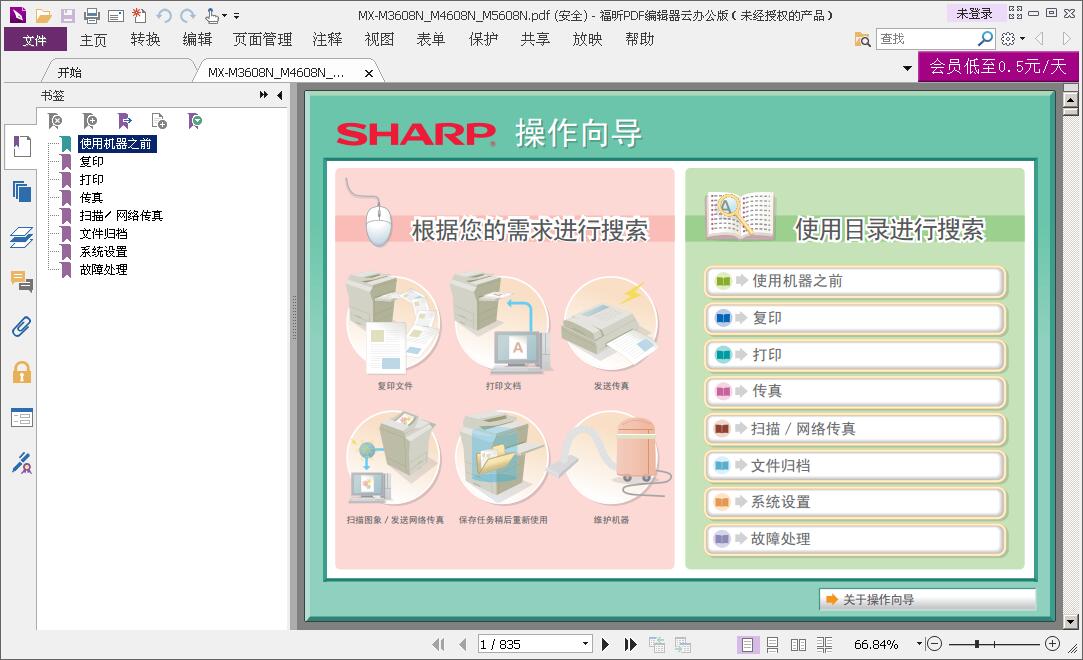1083x660 pixels.
Task: Open the page number dropdown arrow
Action: pos(585,643)
